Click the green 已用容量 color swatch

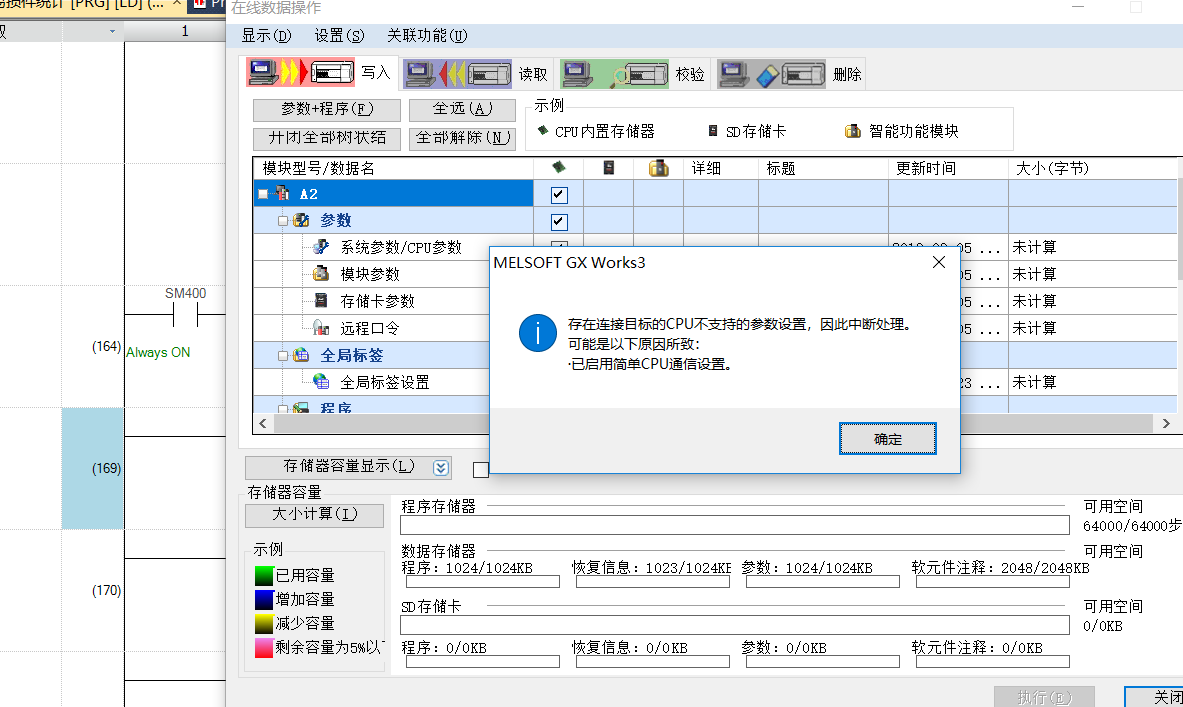(x=264, y=576)
